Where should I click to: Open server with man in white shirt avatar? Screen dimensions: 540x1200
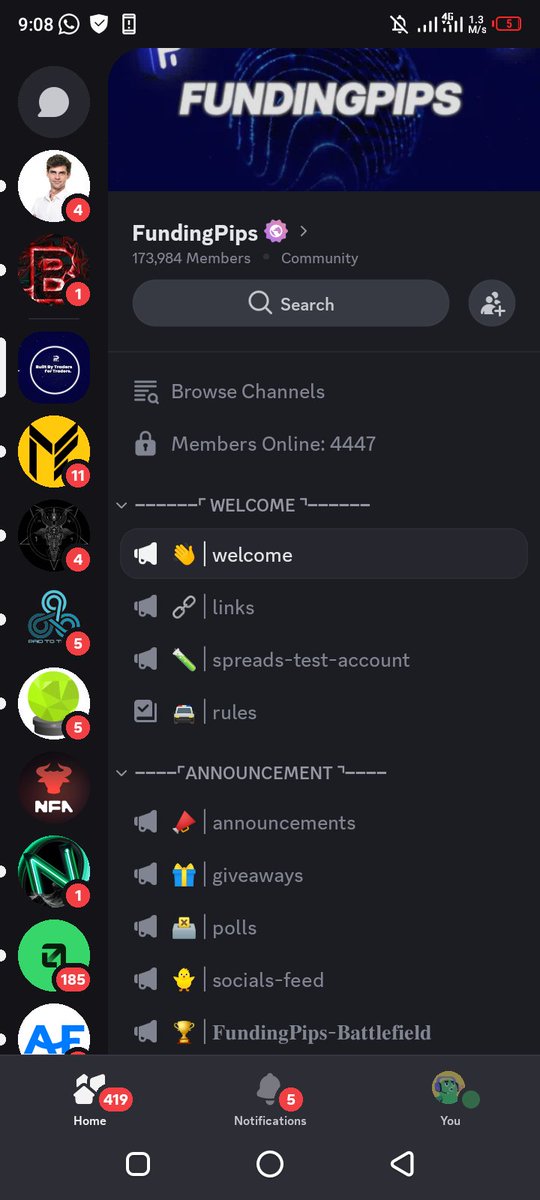click(54, 186)
